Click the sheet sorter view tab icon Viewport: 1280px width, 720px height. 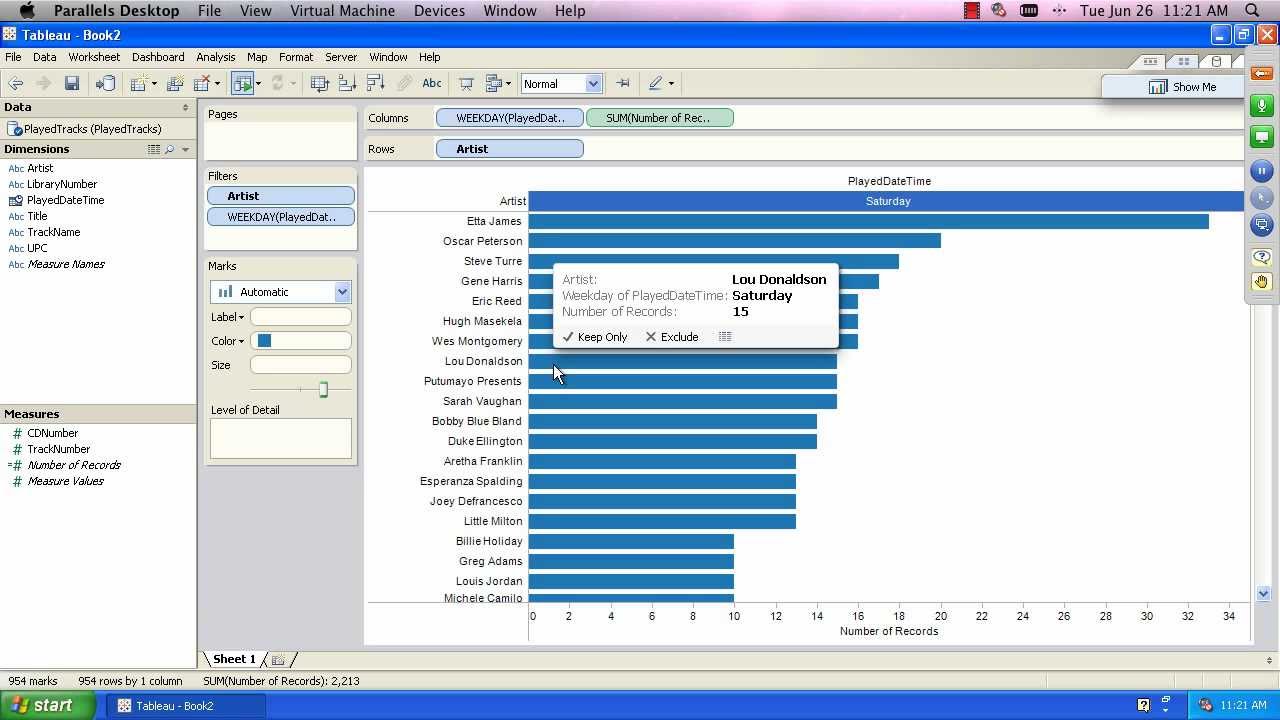[1183, 61]
